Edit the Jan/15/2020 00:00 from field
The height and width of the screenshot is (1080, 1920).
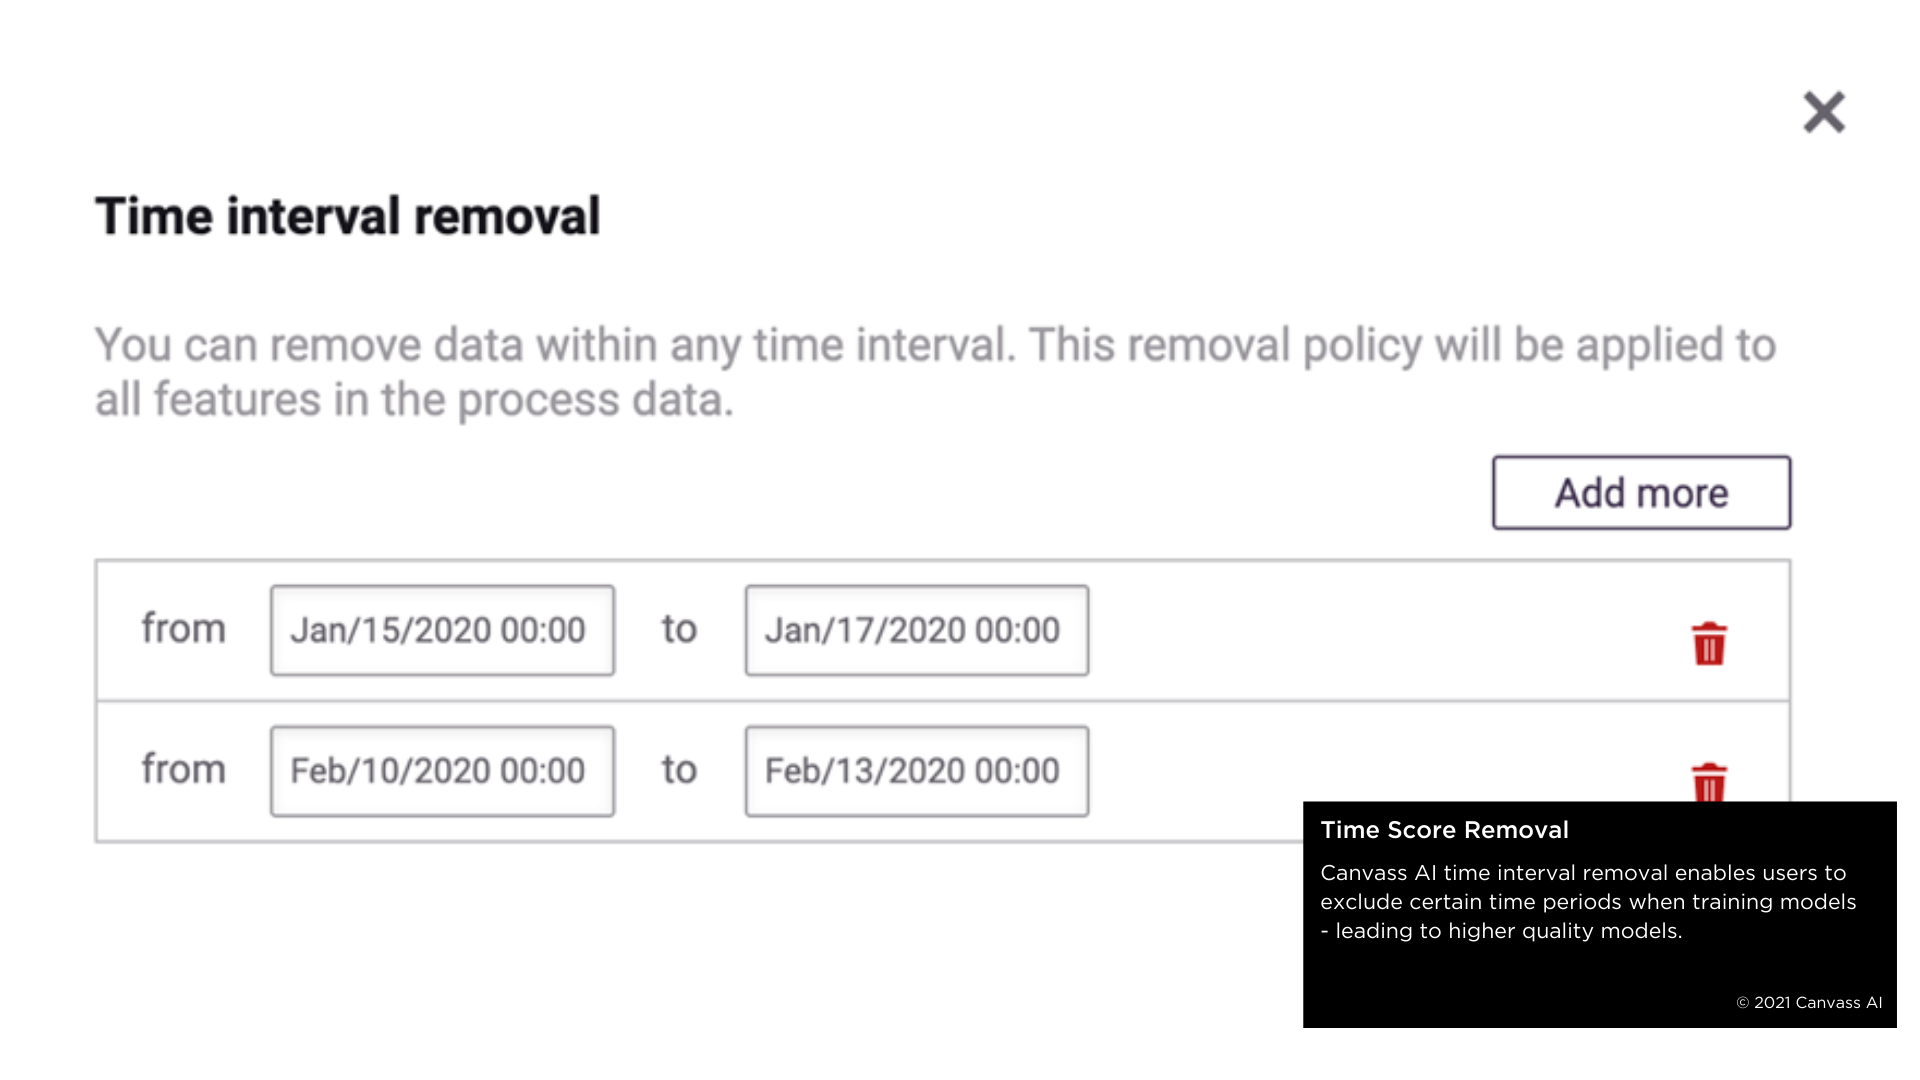coord(442,631)
